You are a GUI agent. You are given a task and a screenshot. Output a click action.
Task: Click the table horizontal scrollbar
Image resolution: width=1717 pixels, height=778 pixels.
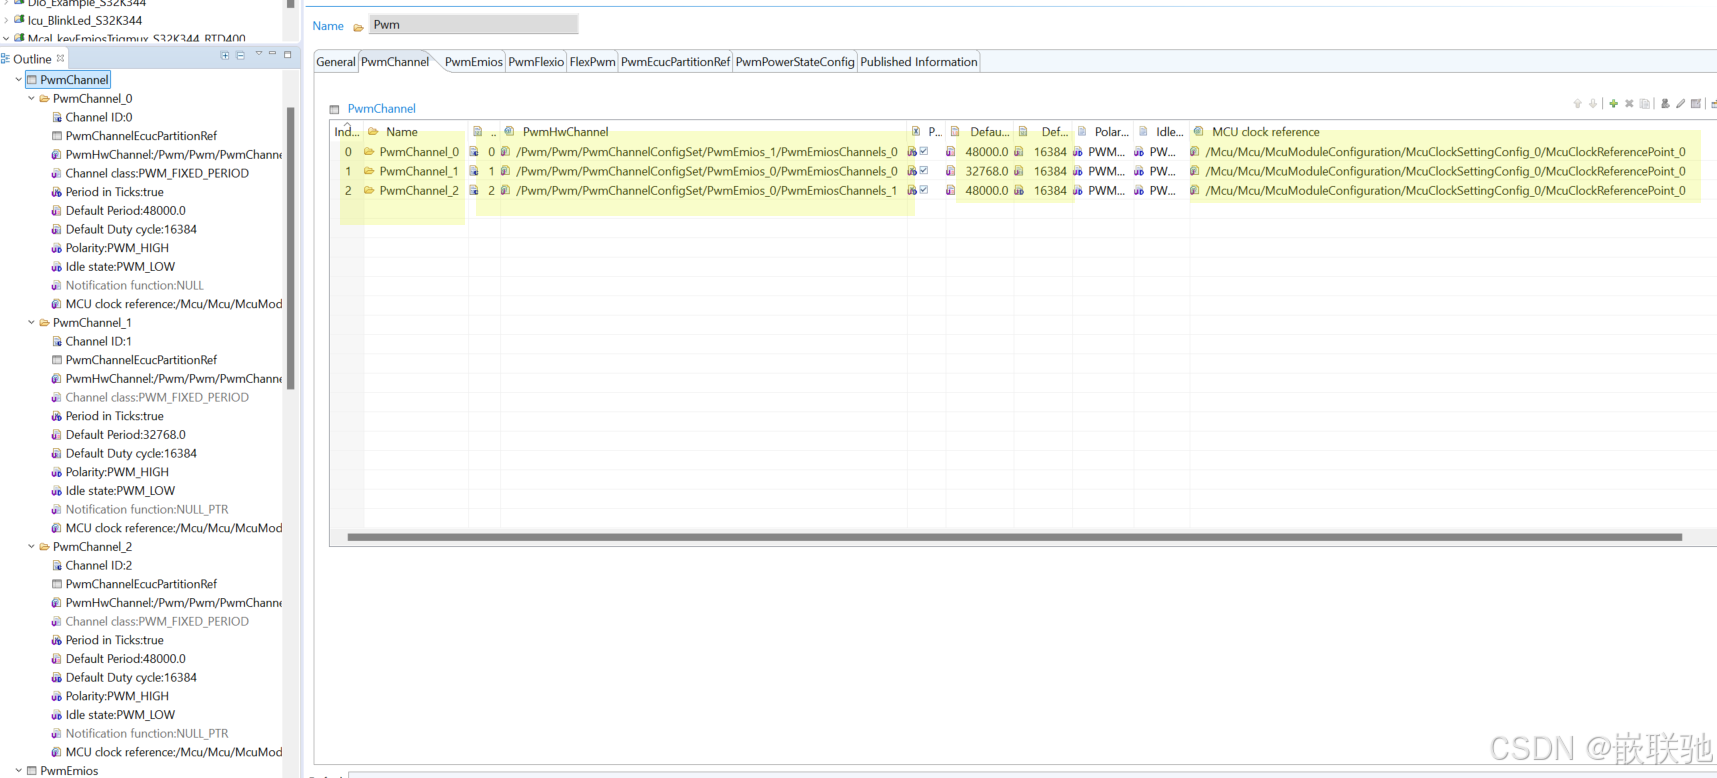tap(1014, 537)
